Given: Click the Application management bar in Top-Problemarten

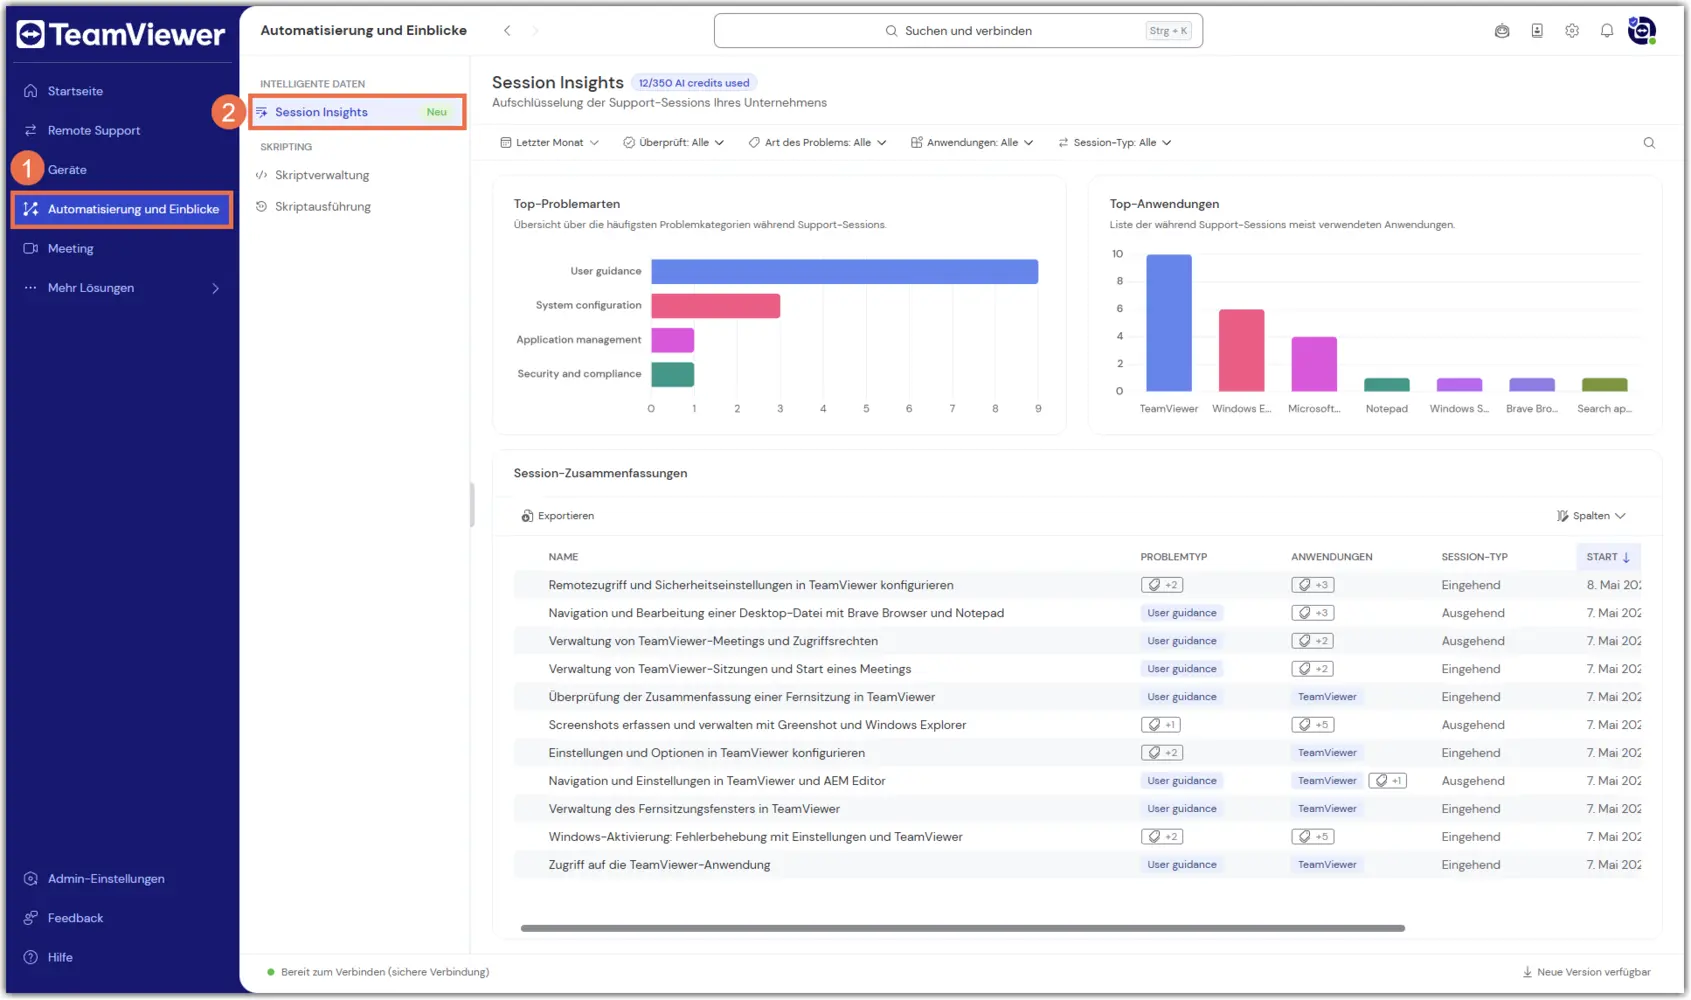Looking at the screenshot, I should click(673, 340).
